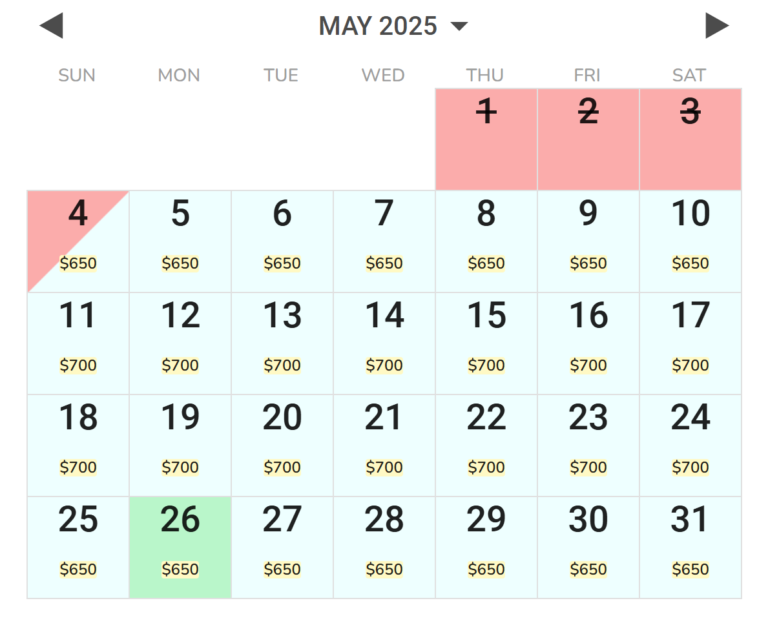The width and height of the screenshot is (768, 634).
Task: Select May 4 partially booked date
Action: click(x=78, y=240)
